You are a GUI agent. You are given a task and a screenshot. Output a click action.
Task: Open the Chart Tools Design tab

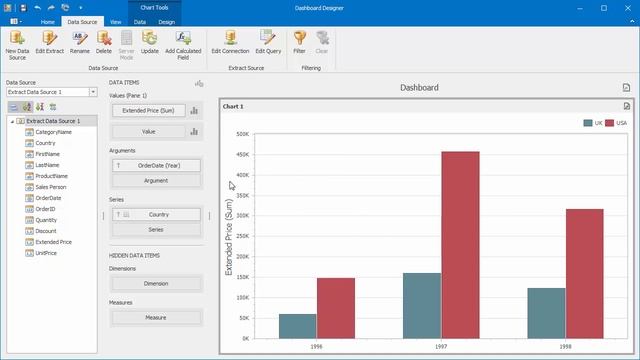tap(167, 22)
